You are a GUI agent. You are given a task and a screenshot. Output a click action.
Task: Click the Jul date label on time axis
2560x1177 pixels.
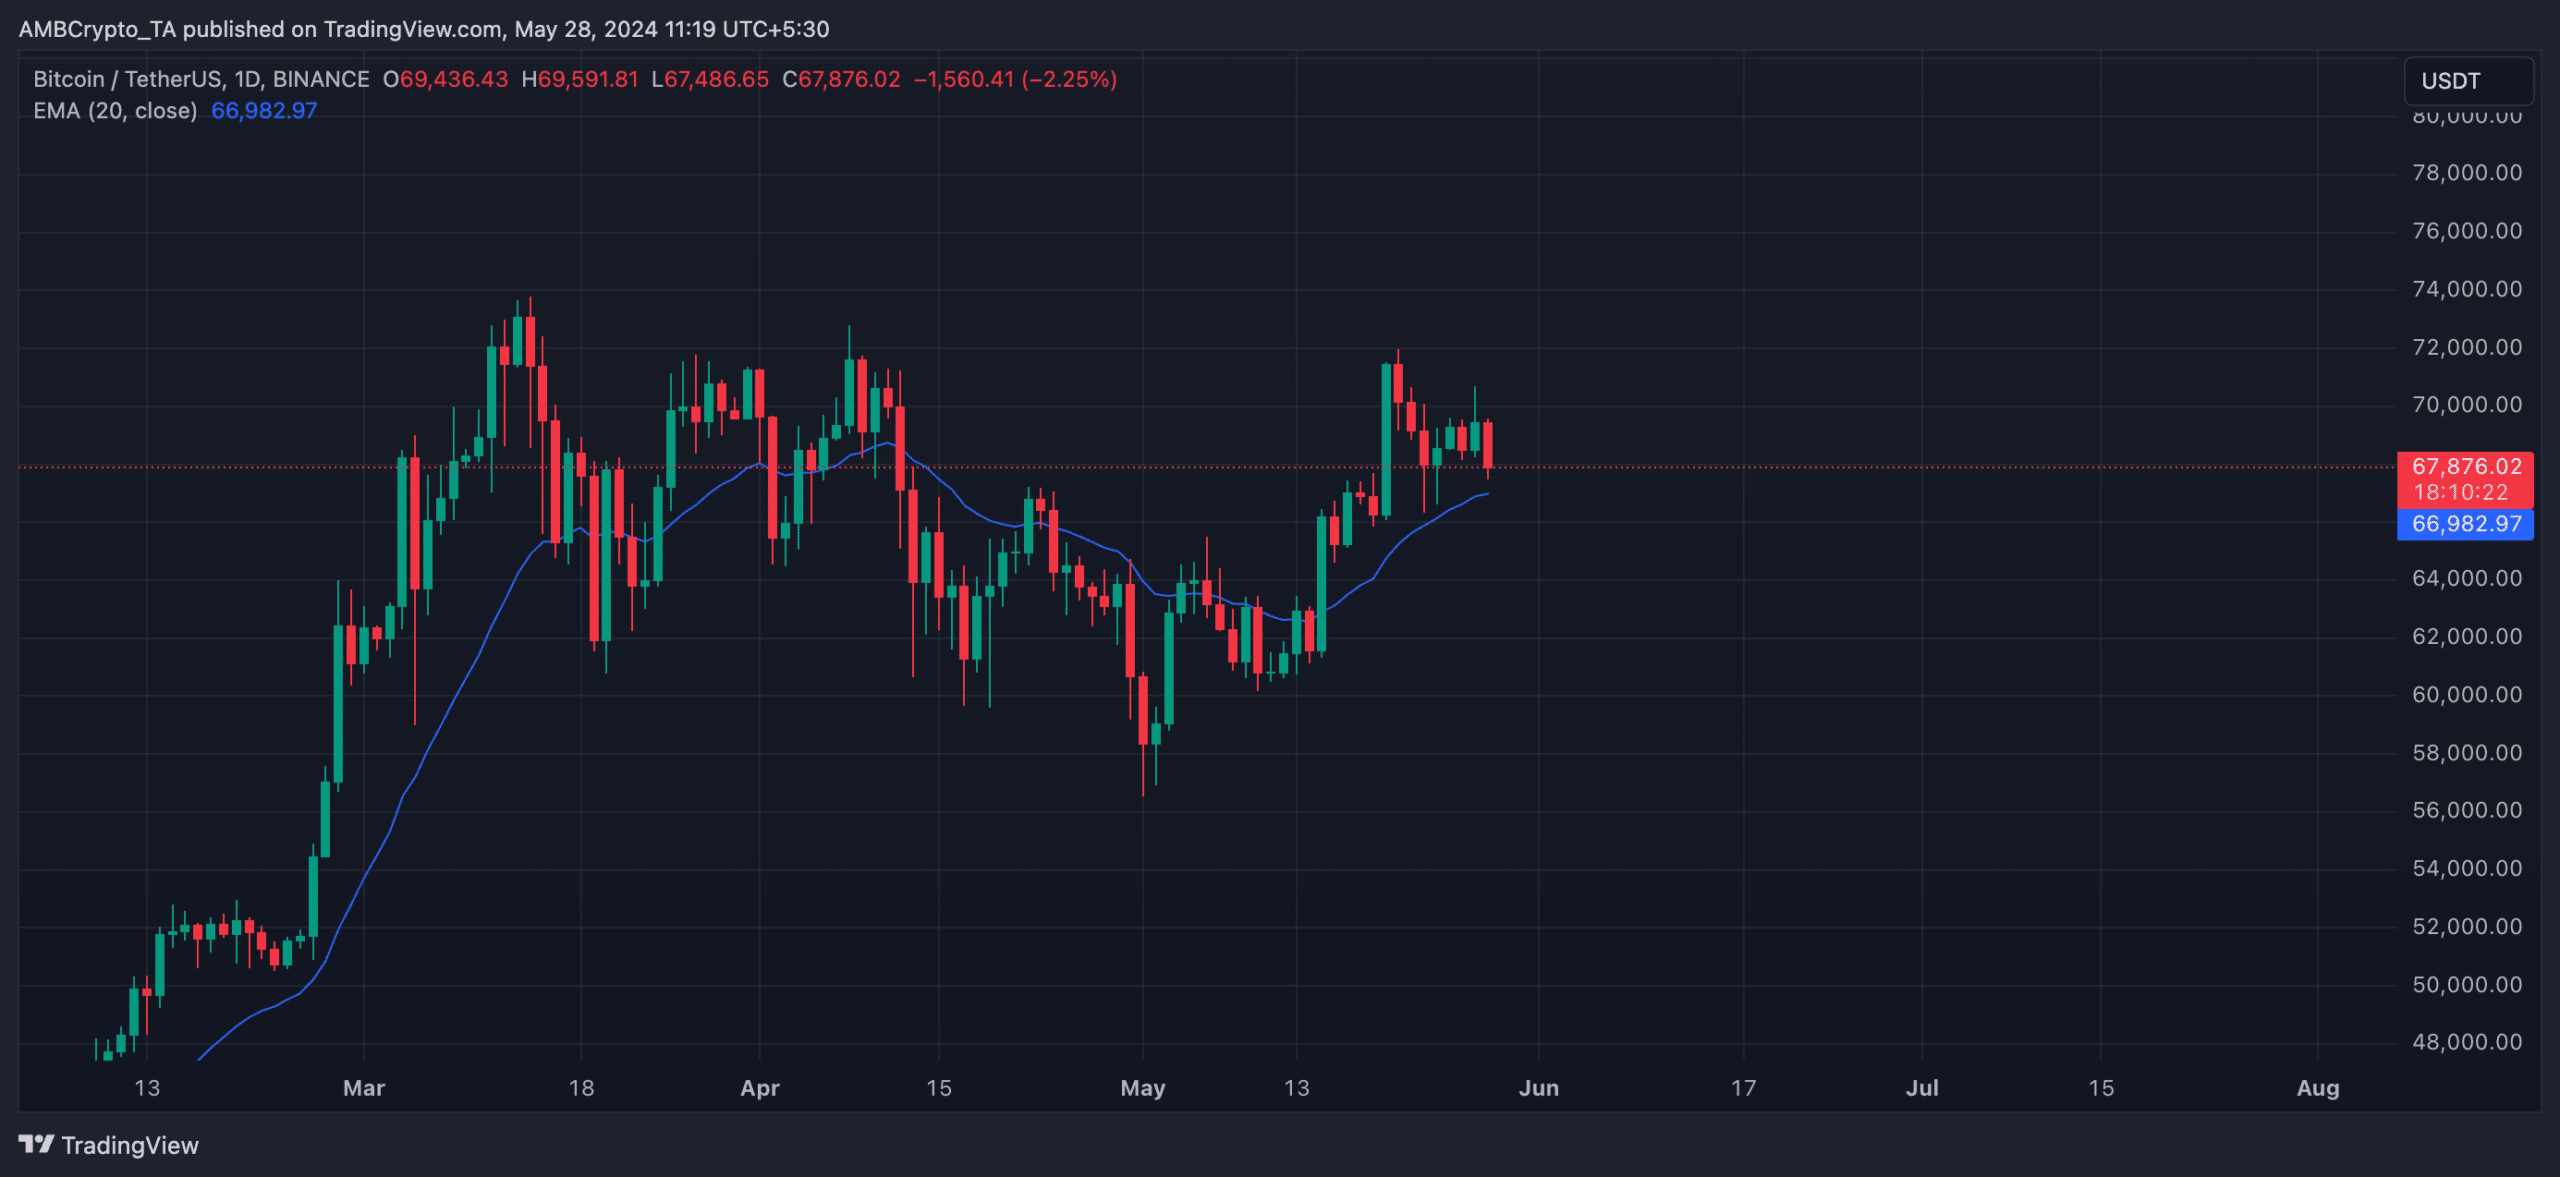[1922, 1088]
